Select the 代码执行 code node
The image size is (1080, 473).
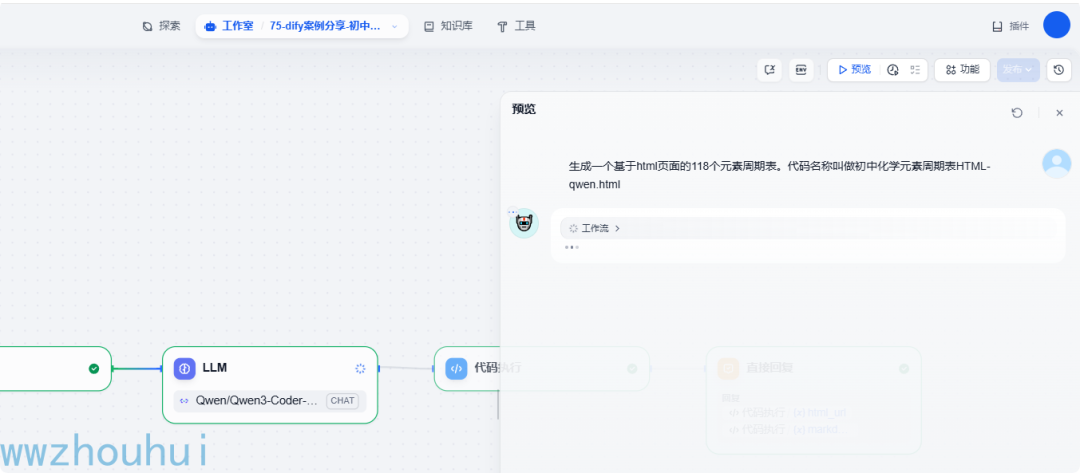pos(541,368)
